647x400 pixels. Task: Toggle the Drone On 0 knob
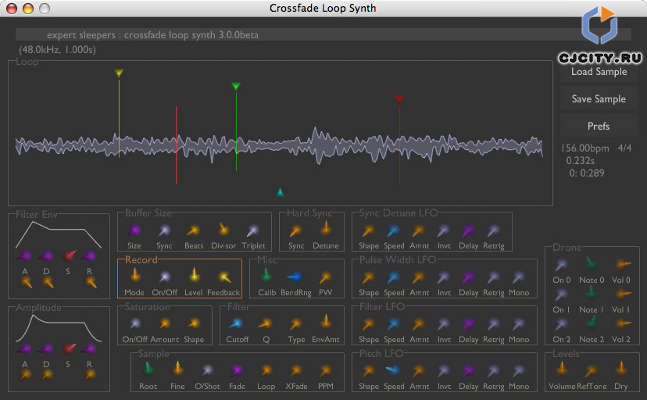[561, 265]
